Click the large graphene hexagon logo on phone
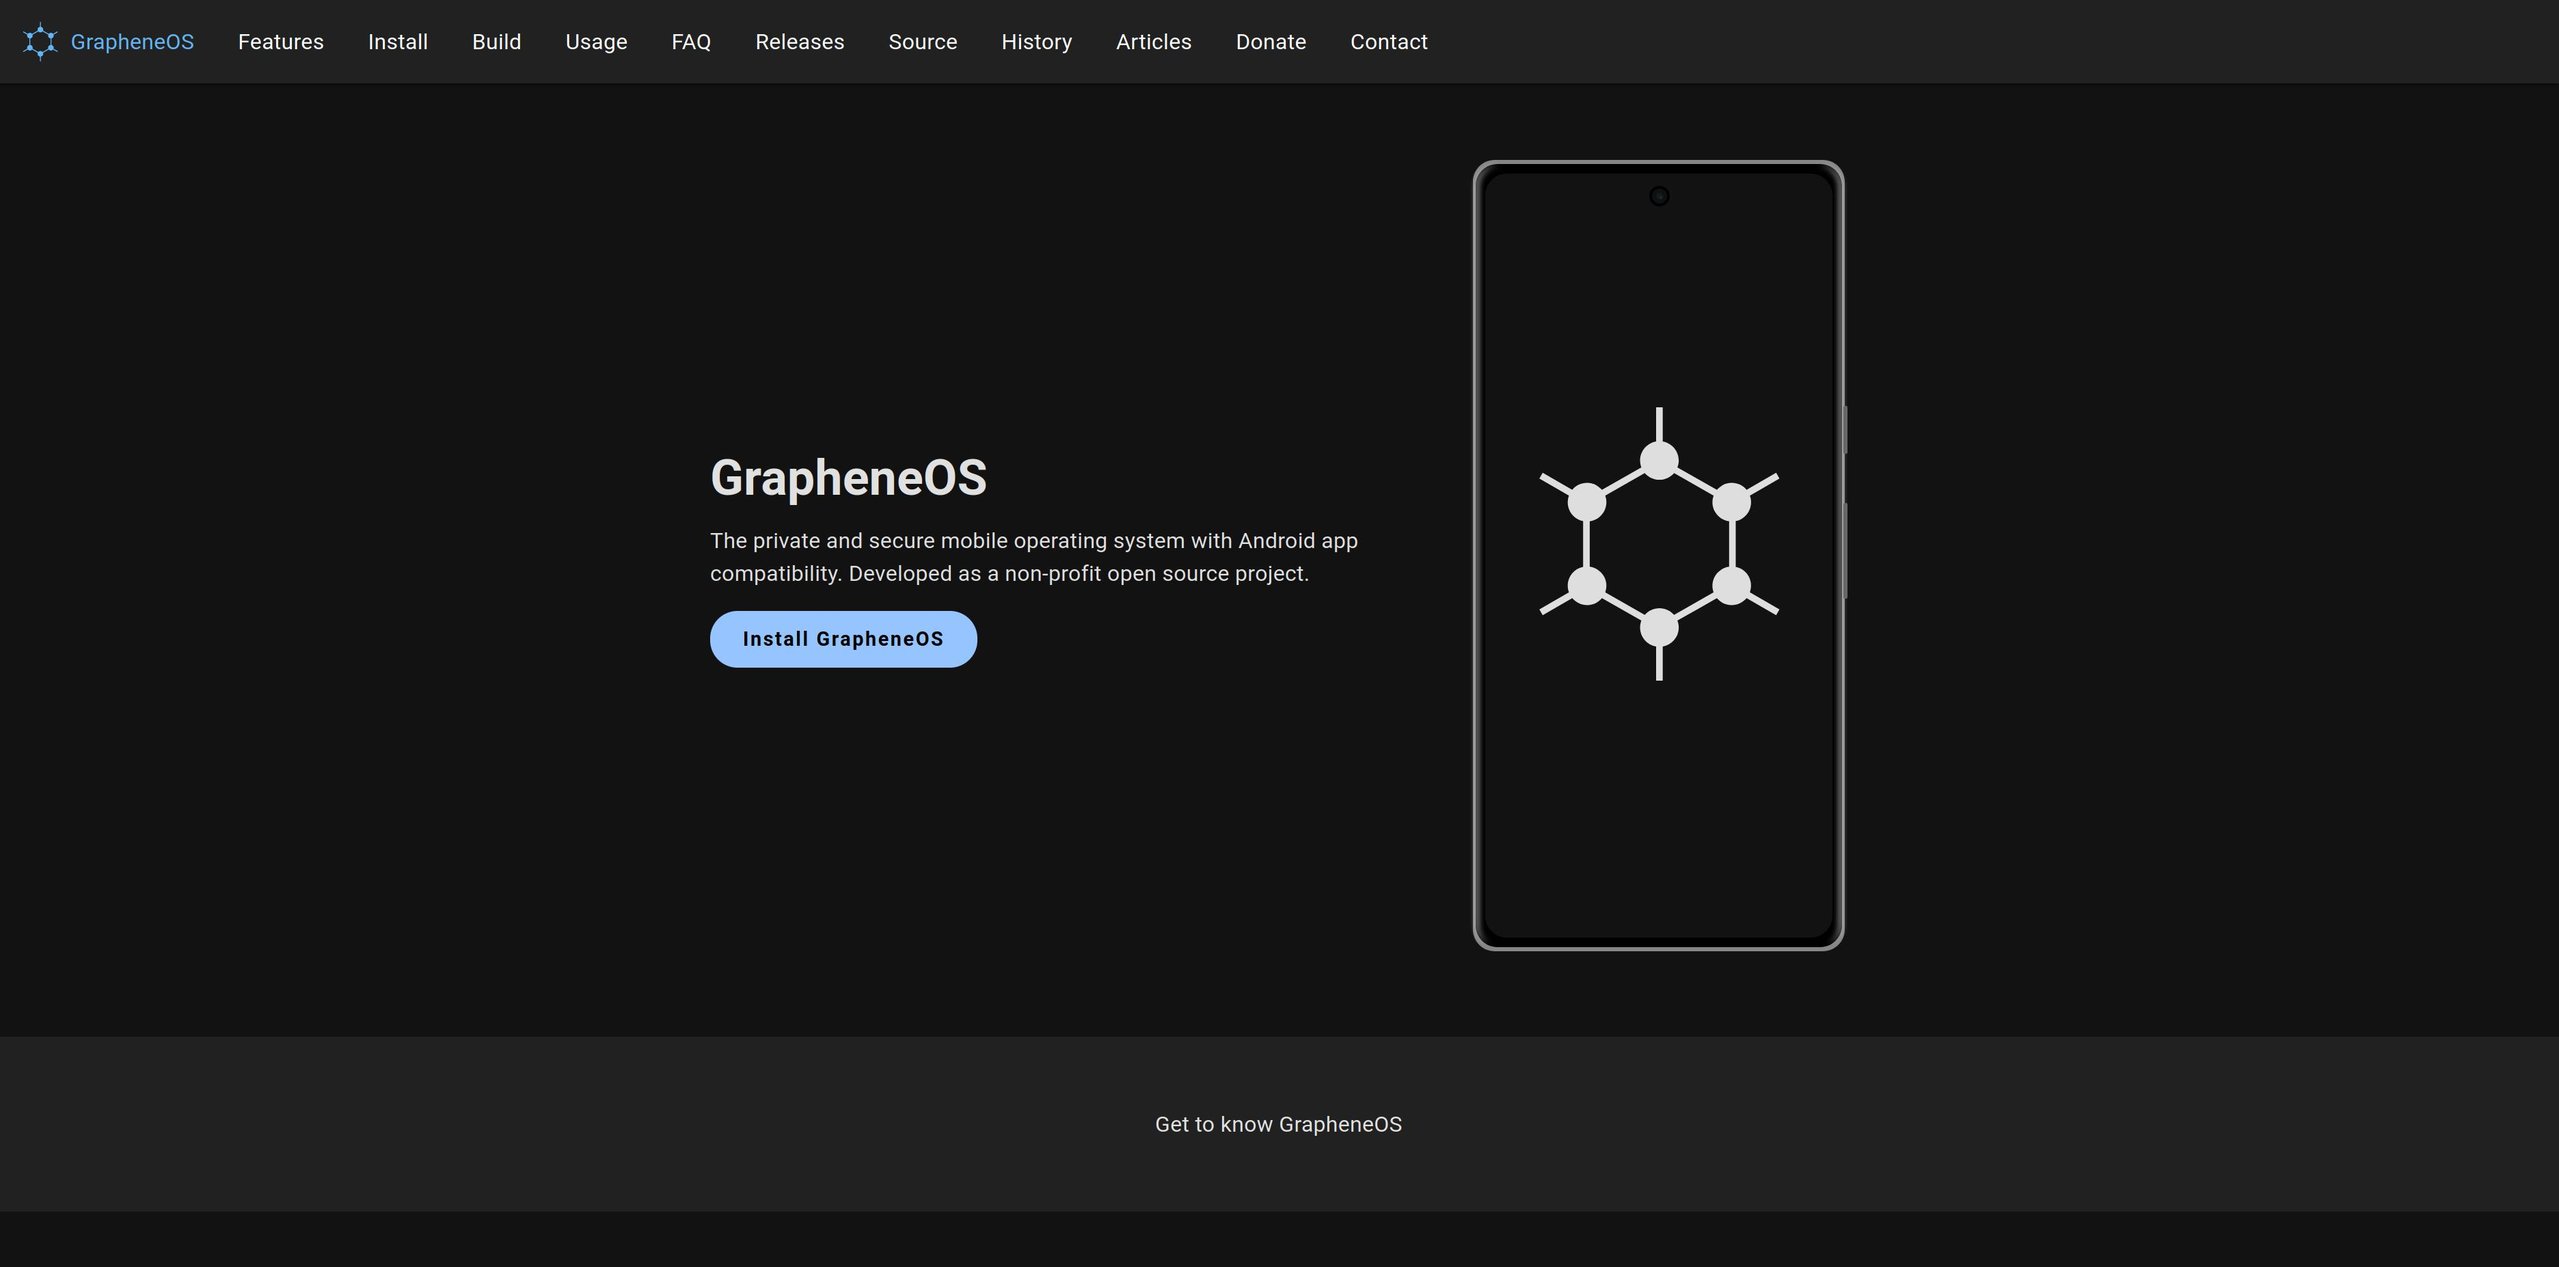This screenshot has height=1267, width=2559. click(1658, 544)
